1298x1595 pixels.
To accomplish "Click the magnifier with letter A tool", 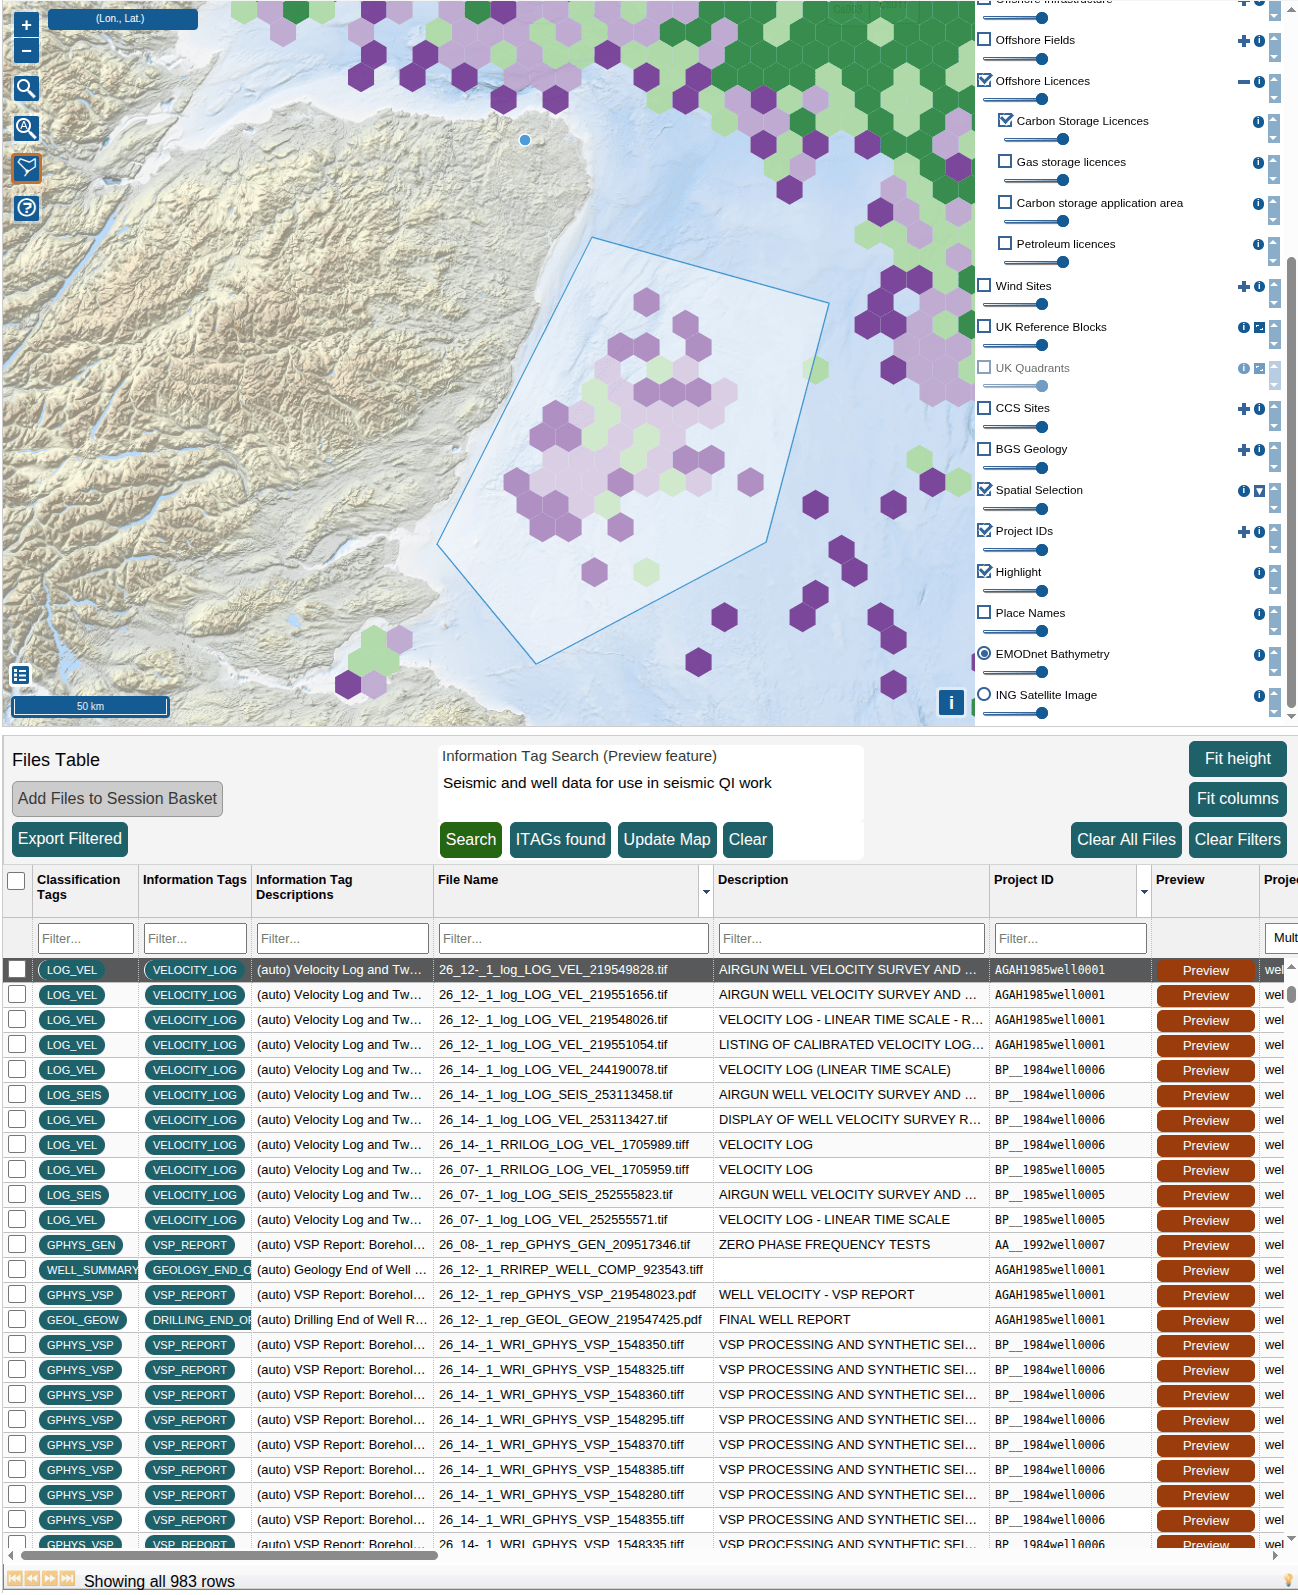I will pos(26,128).
